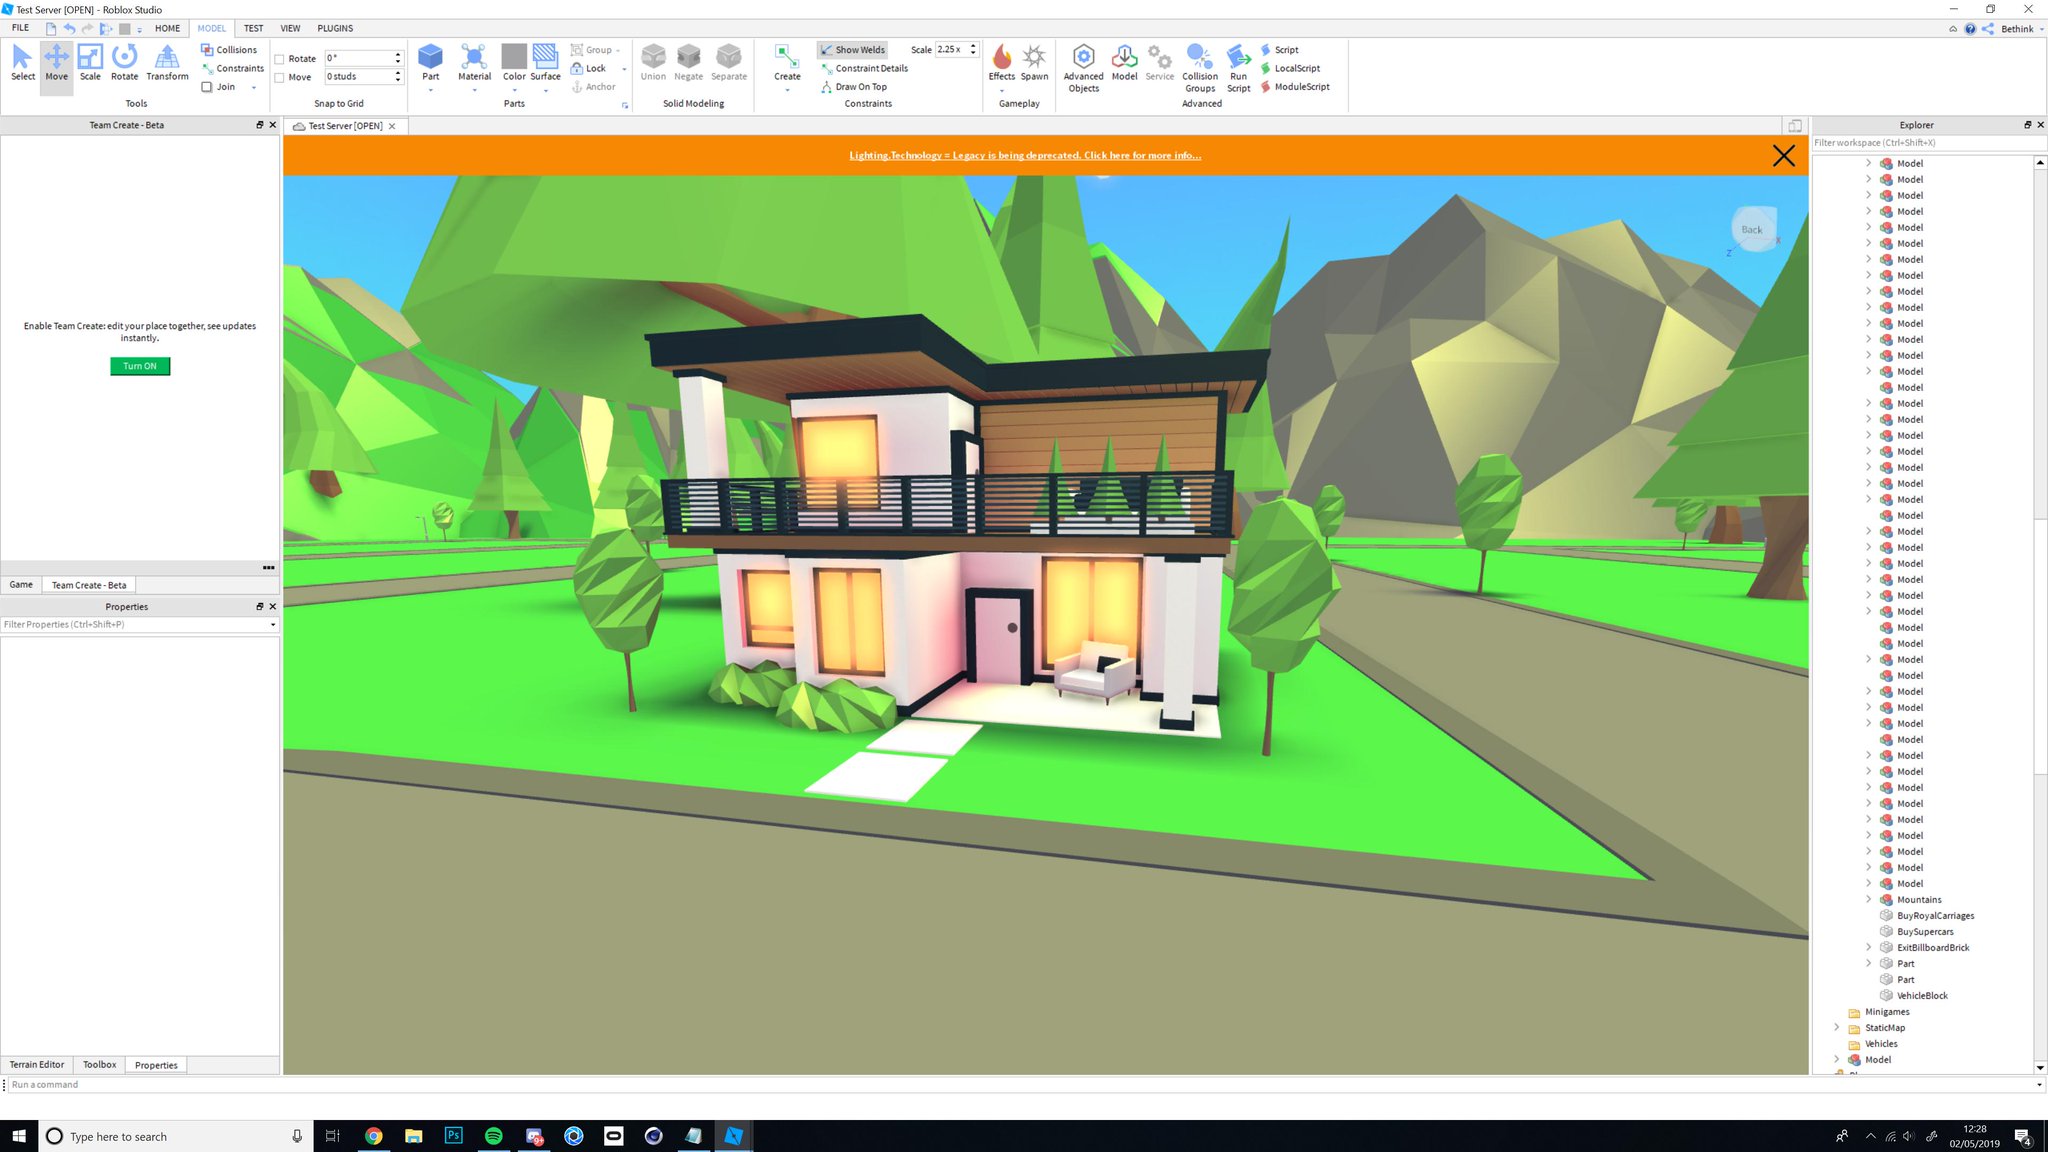Click the Spawn icon
Viewport: 2048px width, 1152px height.
tap(1034, 58)
